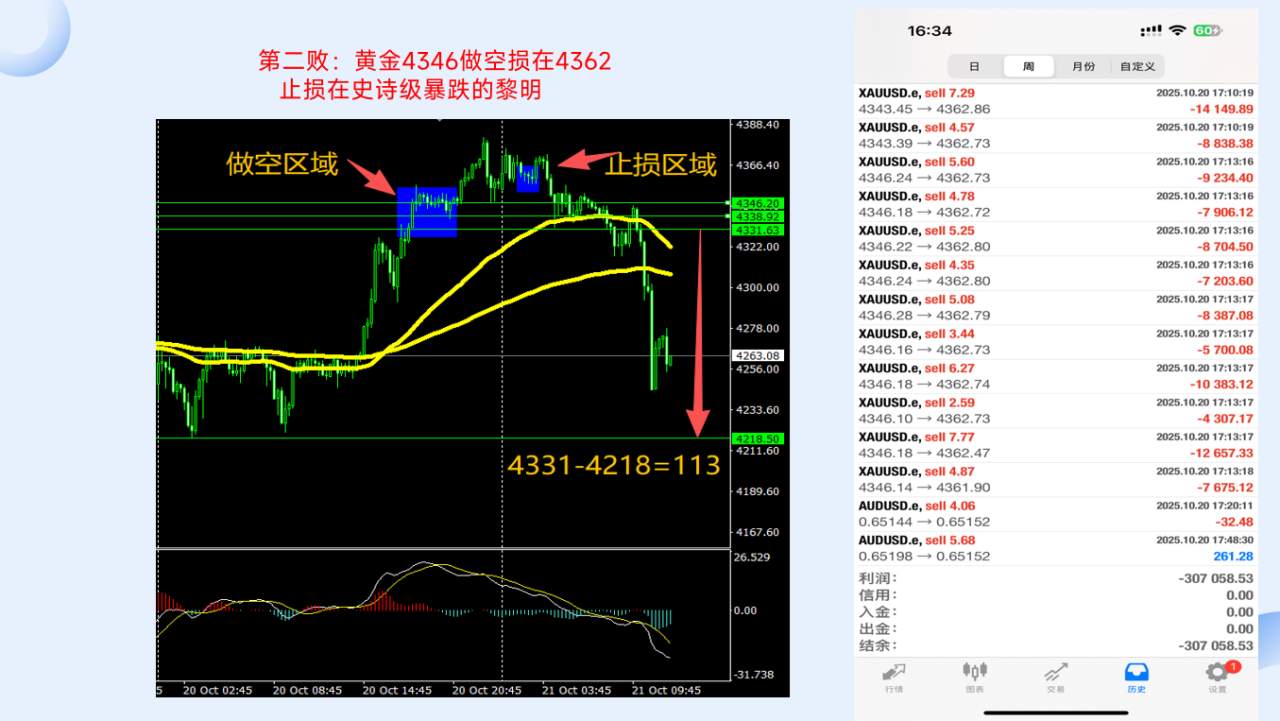Click the 4346.20 green price label

757,203
